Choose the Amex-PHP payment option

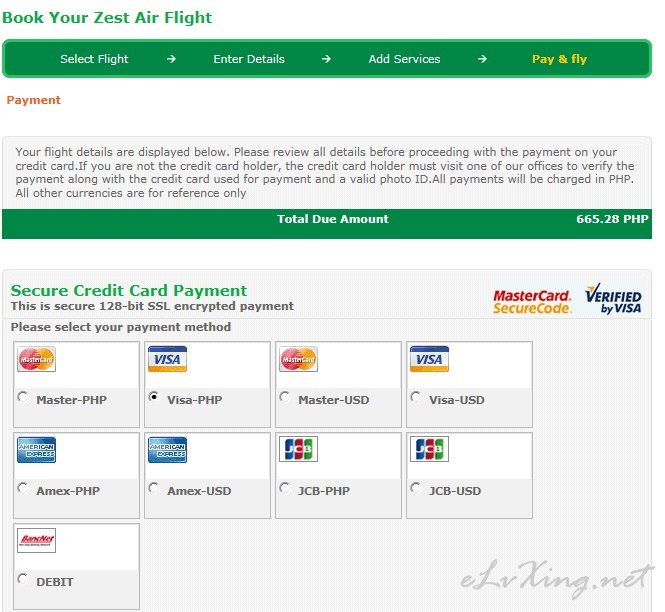coord(22,488)
